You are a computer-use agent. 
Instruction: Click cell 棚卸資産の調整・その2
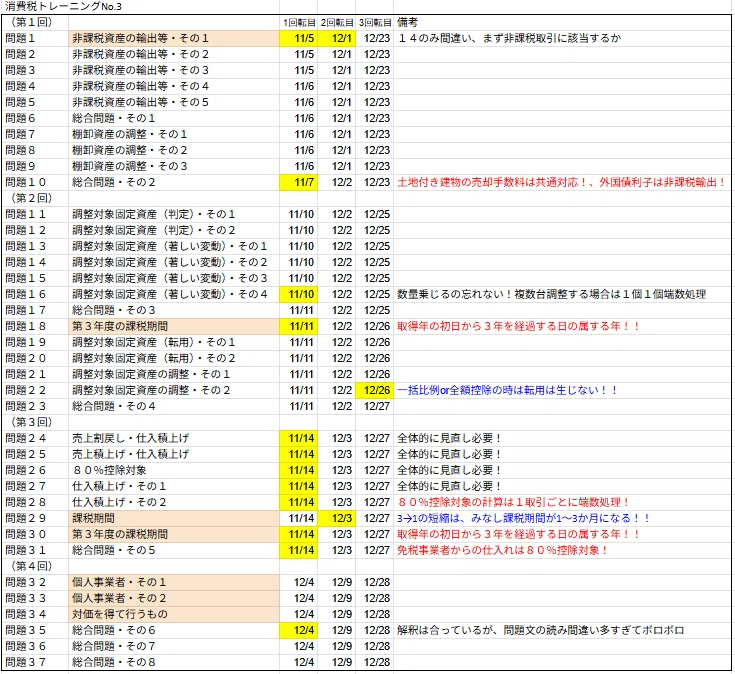[x=174, y=150]
